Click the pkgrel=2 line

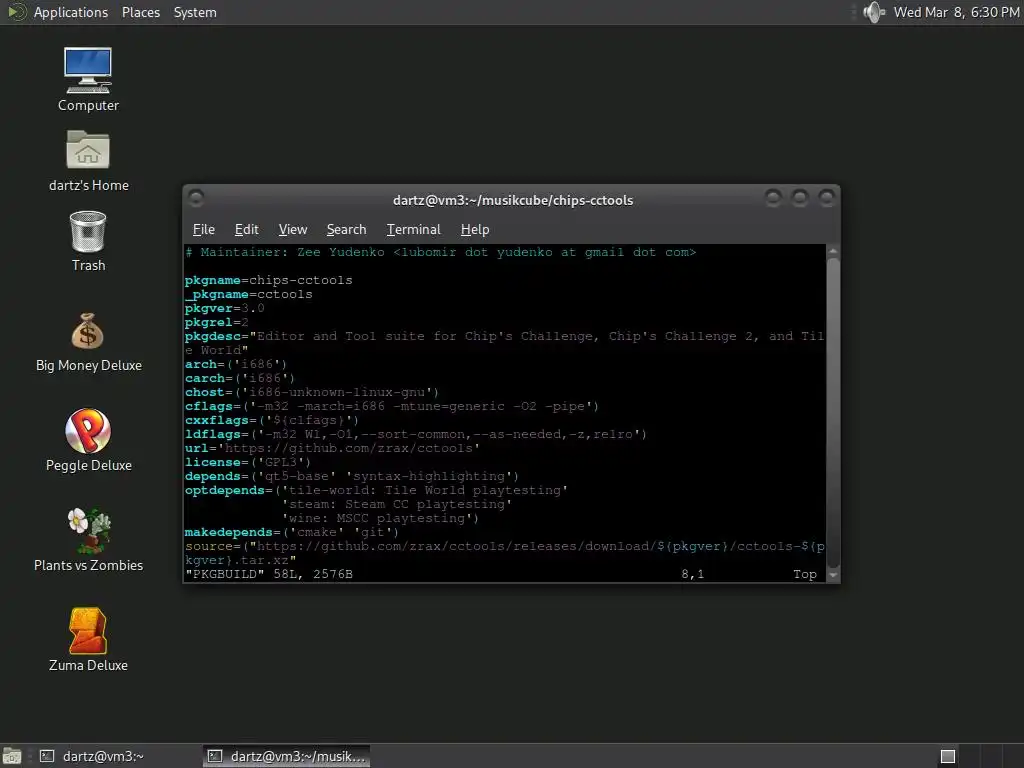click(217, 322)
